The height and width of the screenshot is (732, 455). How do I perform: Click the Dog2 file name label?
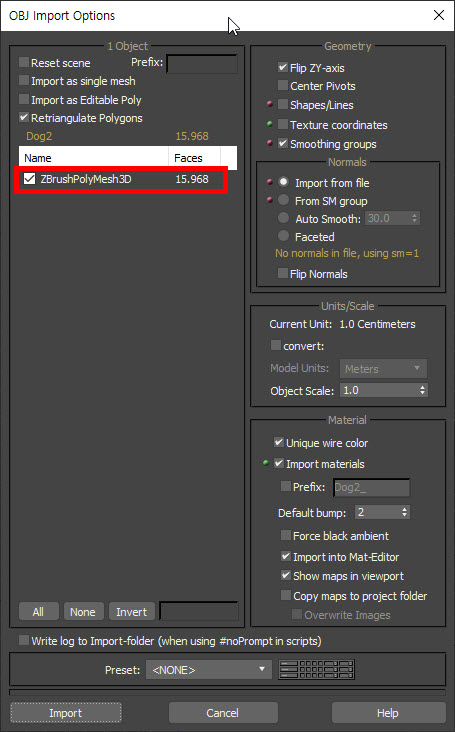point(39,136)
